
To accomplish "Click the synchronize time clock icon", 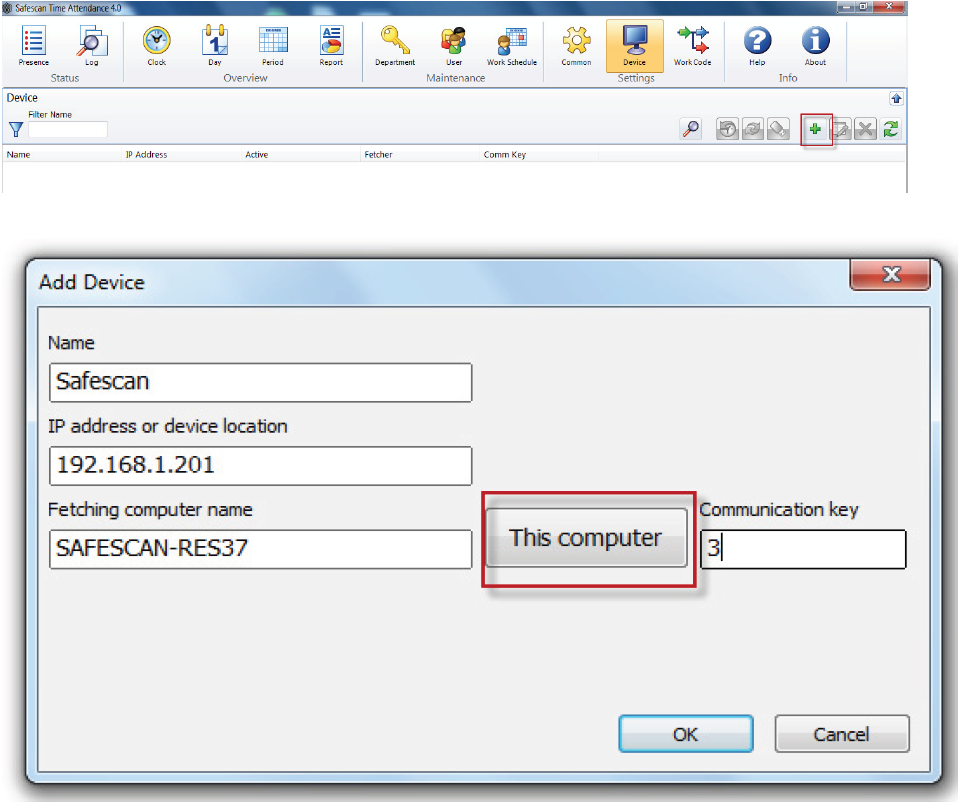I will pyautogui.click(x=727, y=129).
